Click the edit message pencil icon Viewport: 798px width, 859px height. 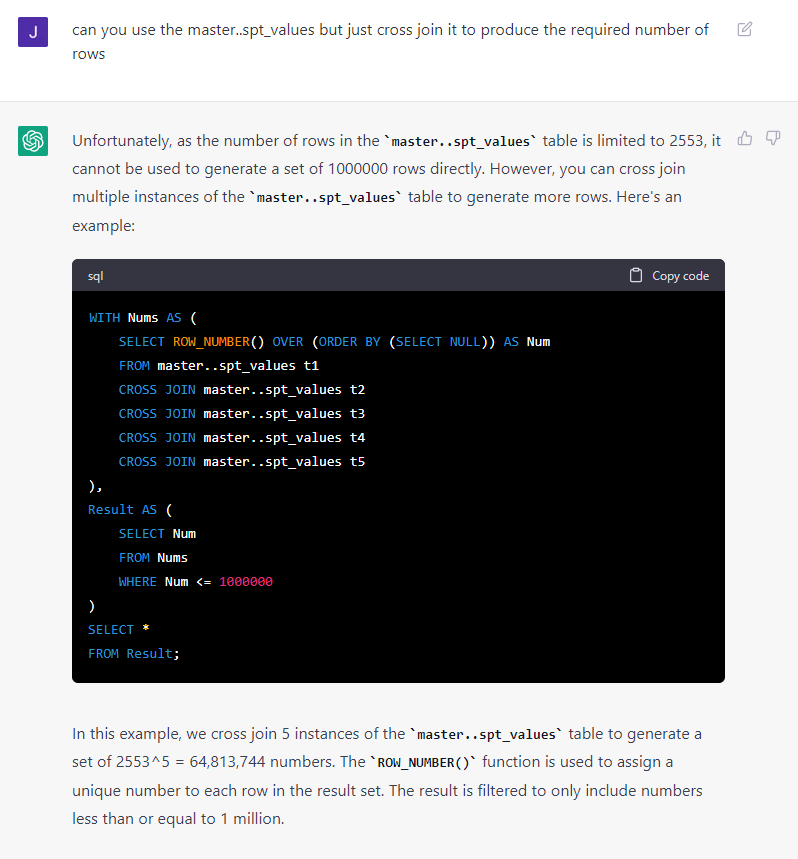point(744,29)
